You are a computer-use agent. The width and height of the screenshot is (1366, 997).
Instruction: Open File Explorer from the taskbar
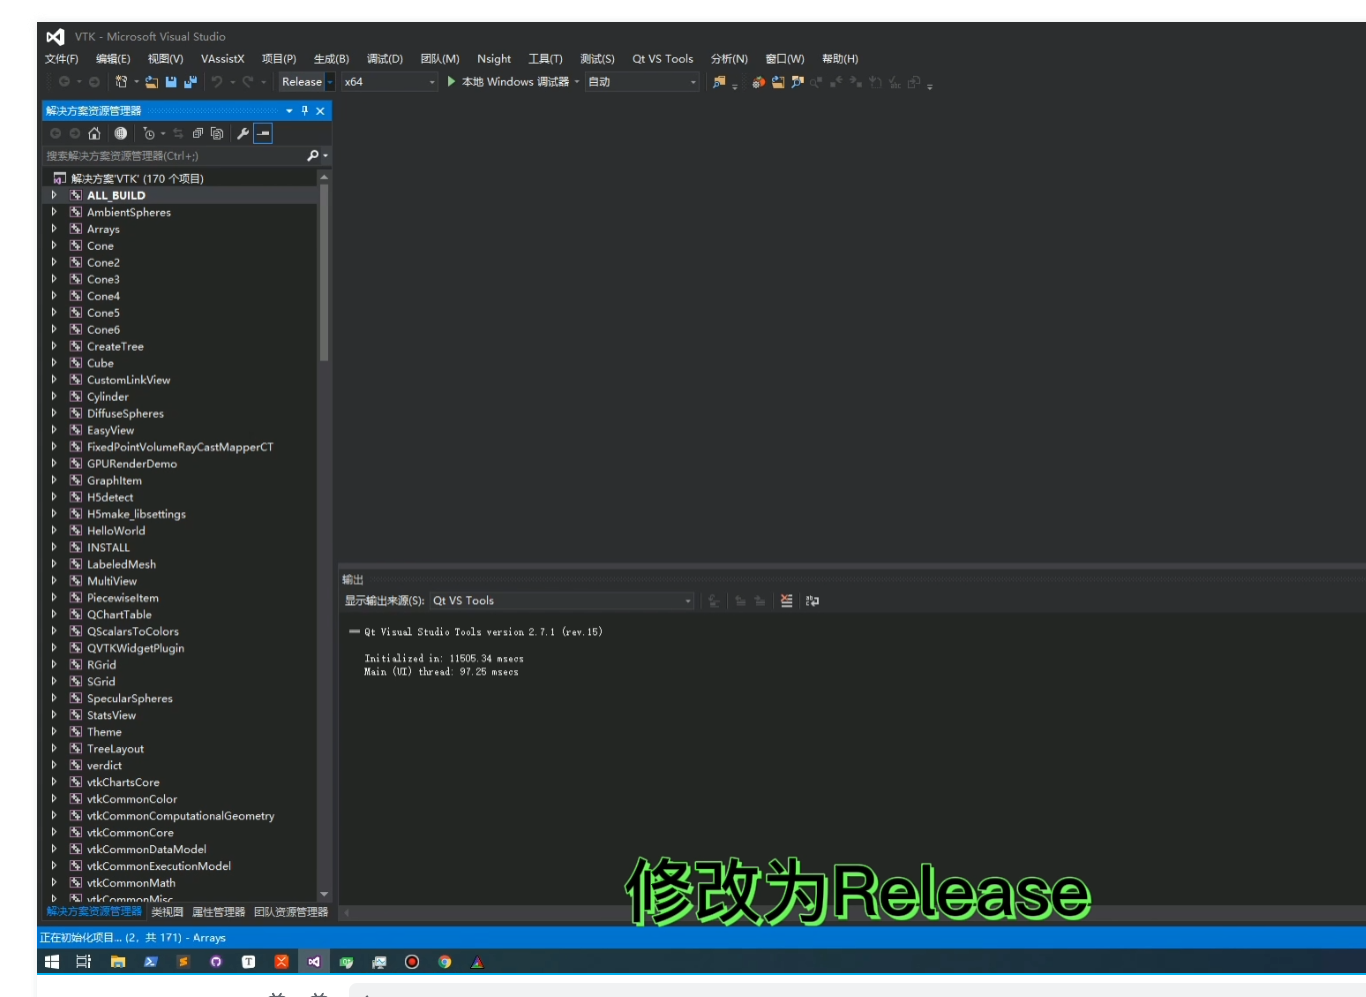tap(118, 962)
